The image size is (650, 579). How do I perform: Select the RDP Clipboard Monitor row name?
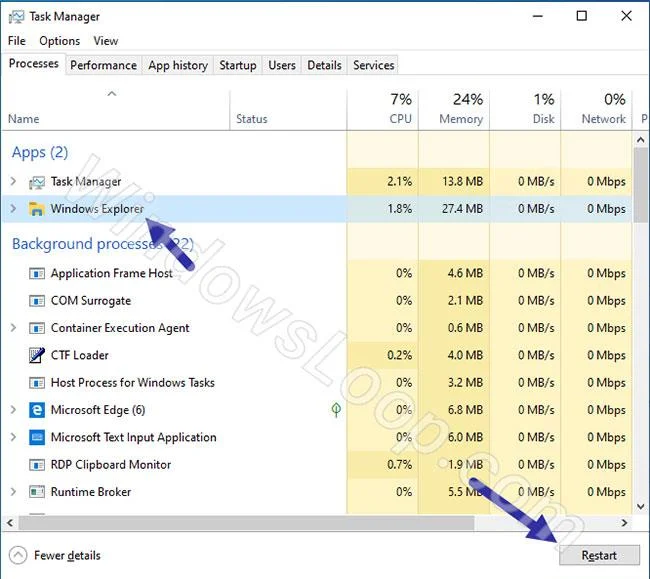point(111,465)
